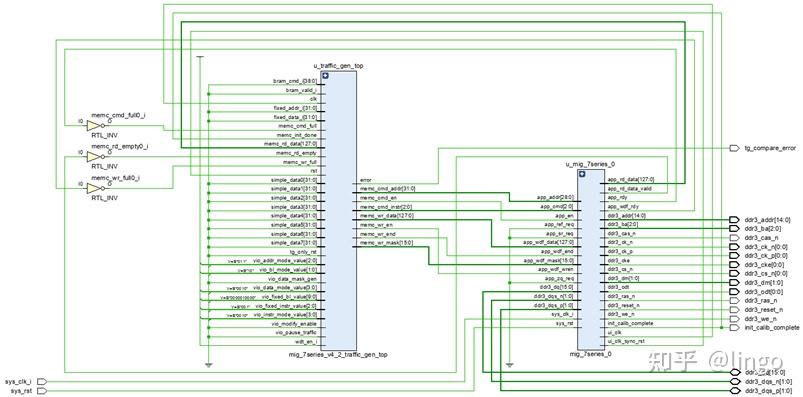Click the ddr3_dqs_p[1:0] bidirectional port
Viewport: 803px width, 397px height.
[735, 391]
